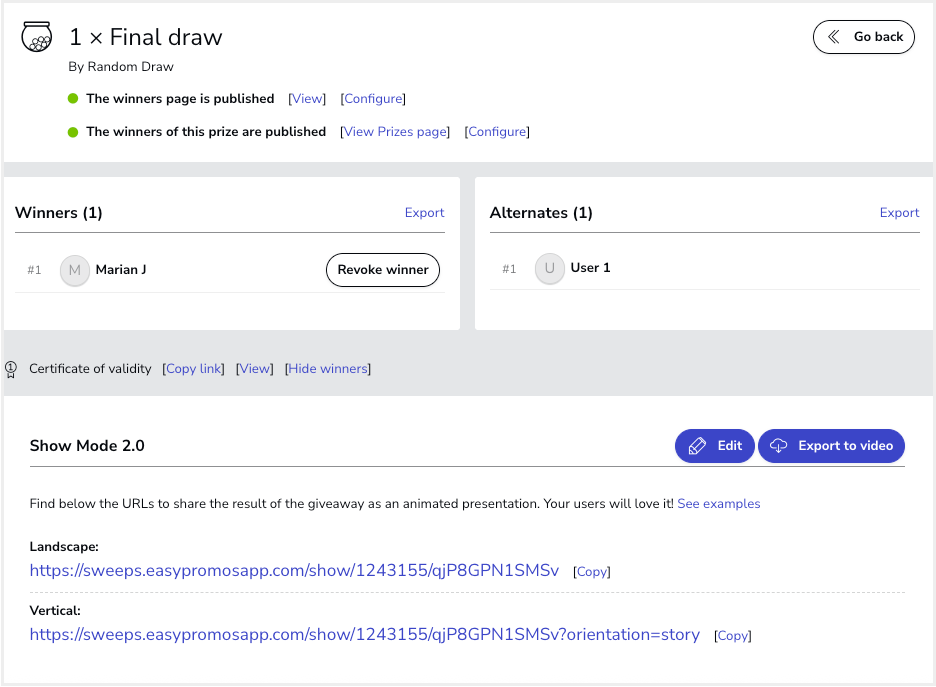
Task: Click the pencil icon on Edit button
Action: coord(697,446)
